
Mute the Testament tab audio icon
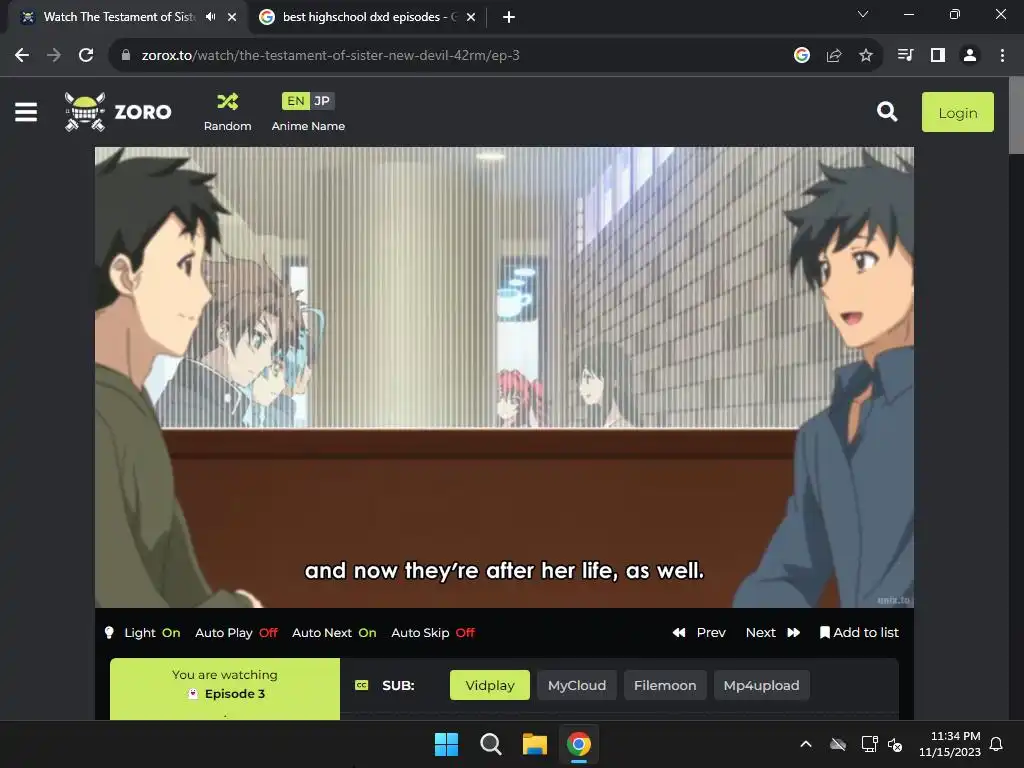(x=210, y=17)
